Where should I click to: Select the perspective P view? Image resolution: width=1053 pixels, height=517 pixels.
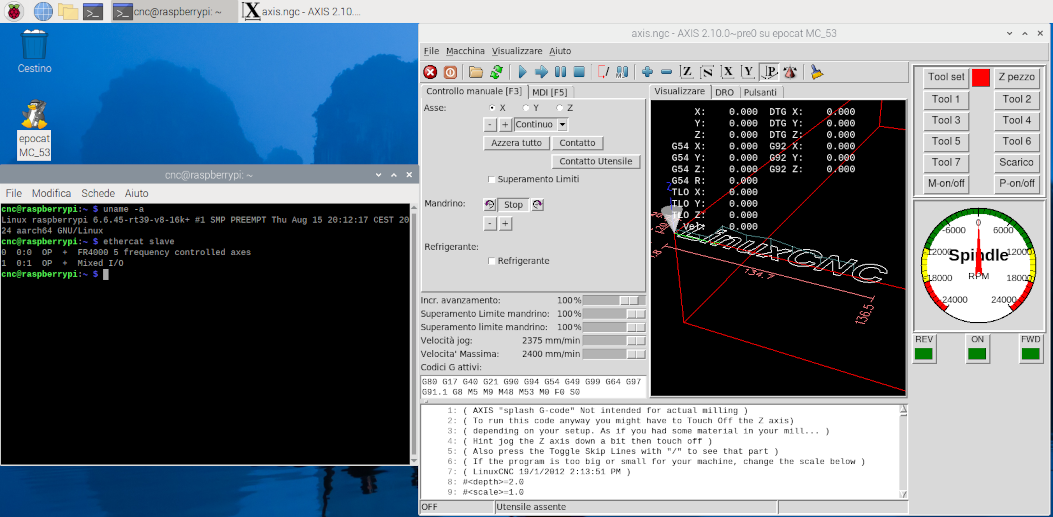click(769, 72)
